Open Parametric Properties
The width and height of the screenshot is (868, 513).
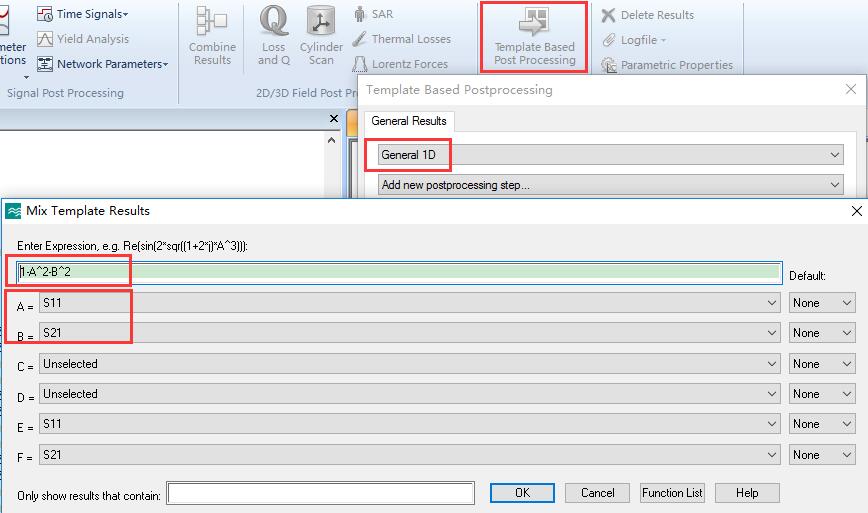click(x=667, y=65)
